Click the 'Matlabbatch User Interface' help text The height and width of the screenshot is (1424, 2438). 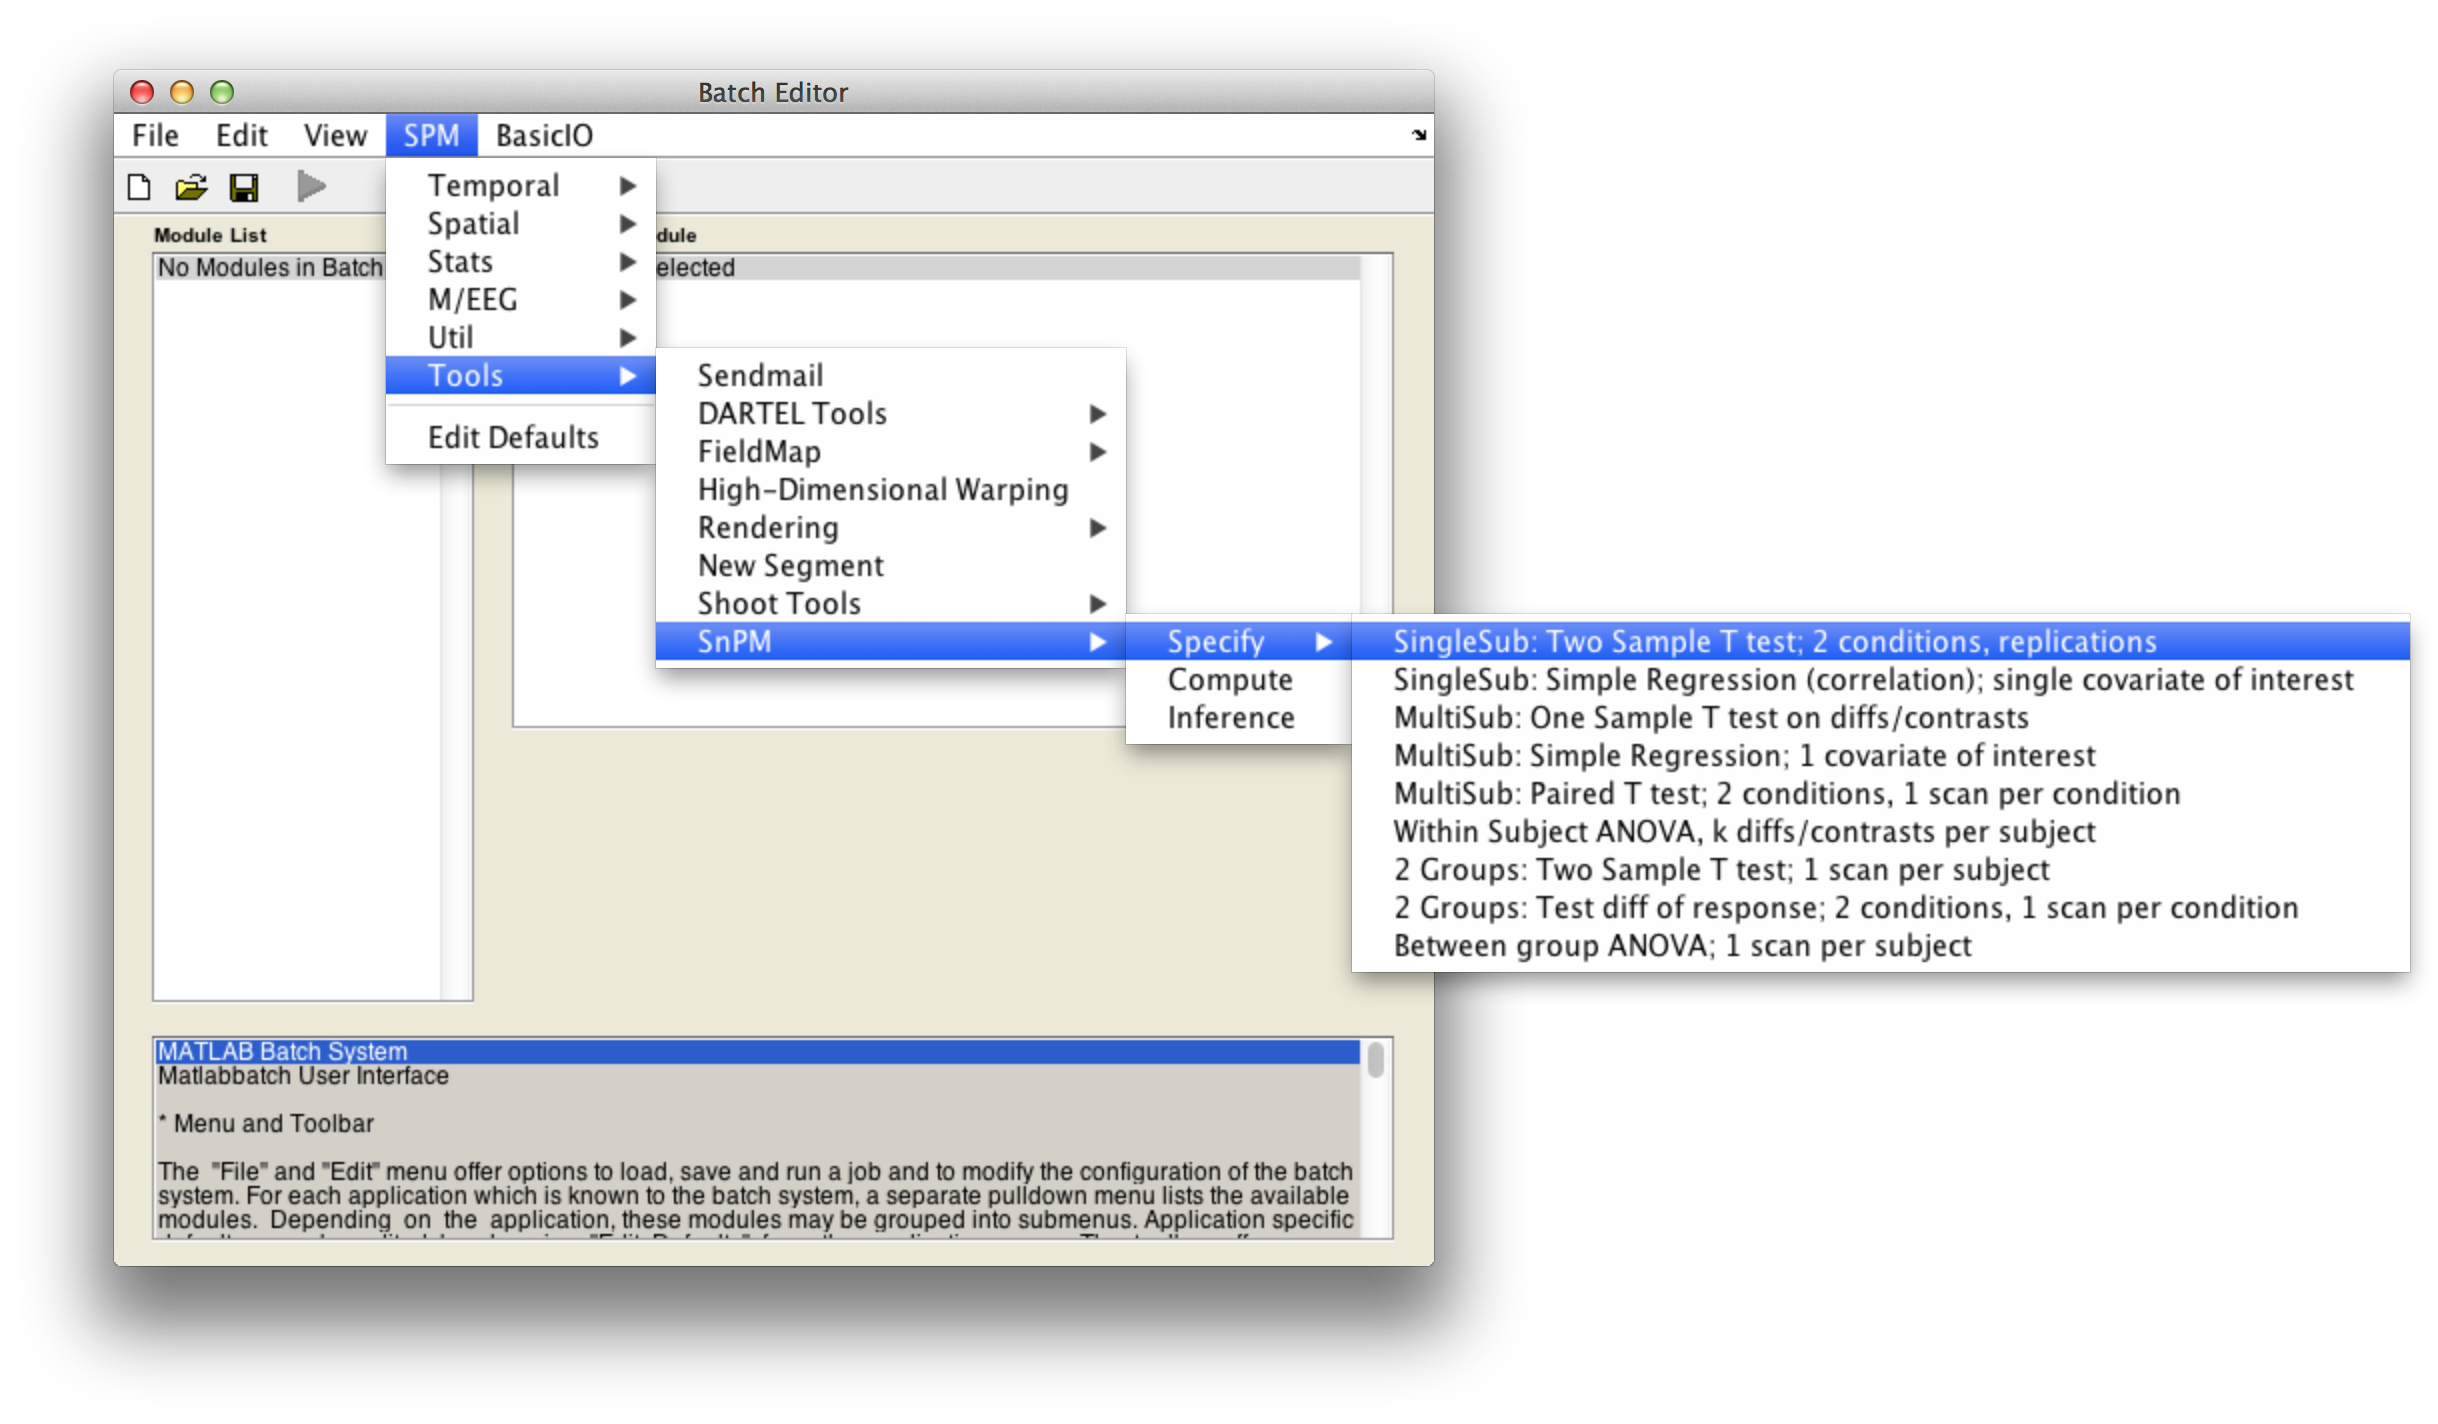[x=303, y=1076]
